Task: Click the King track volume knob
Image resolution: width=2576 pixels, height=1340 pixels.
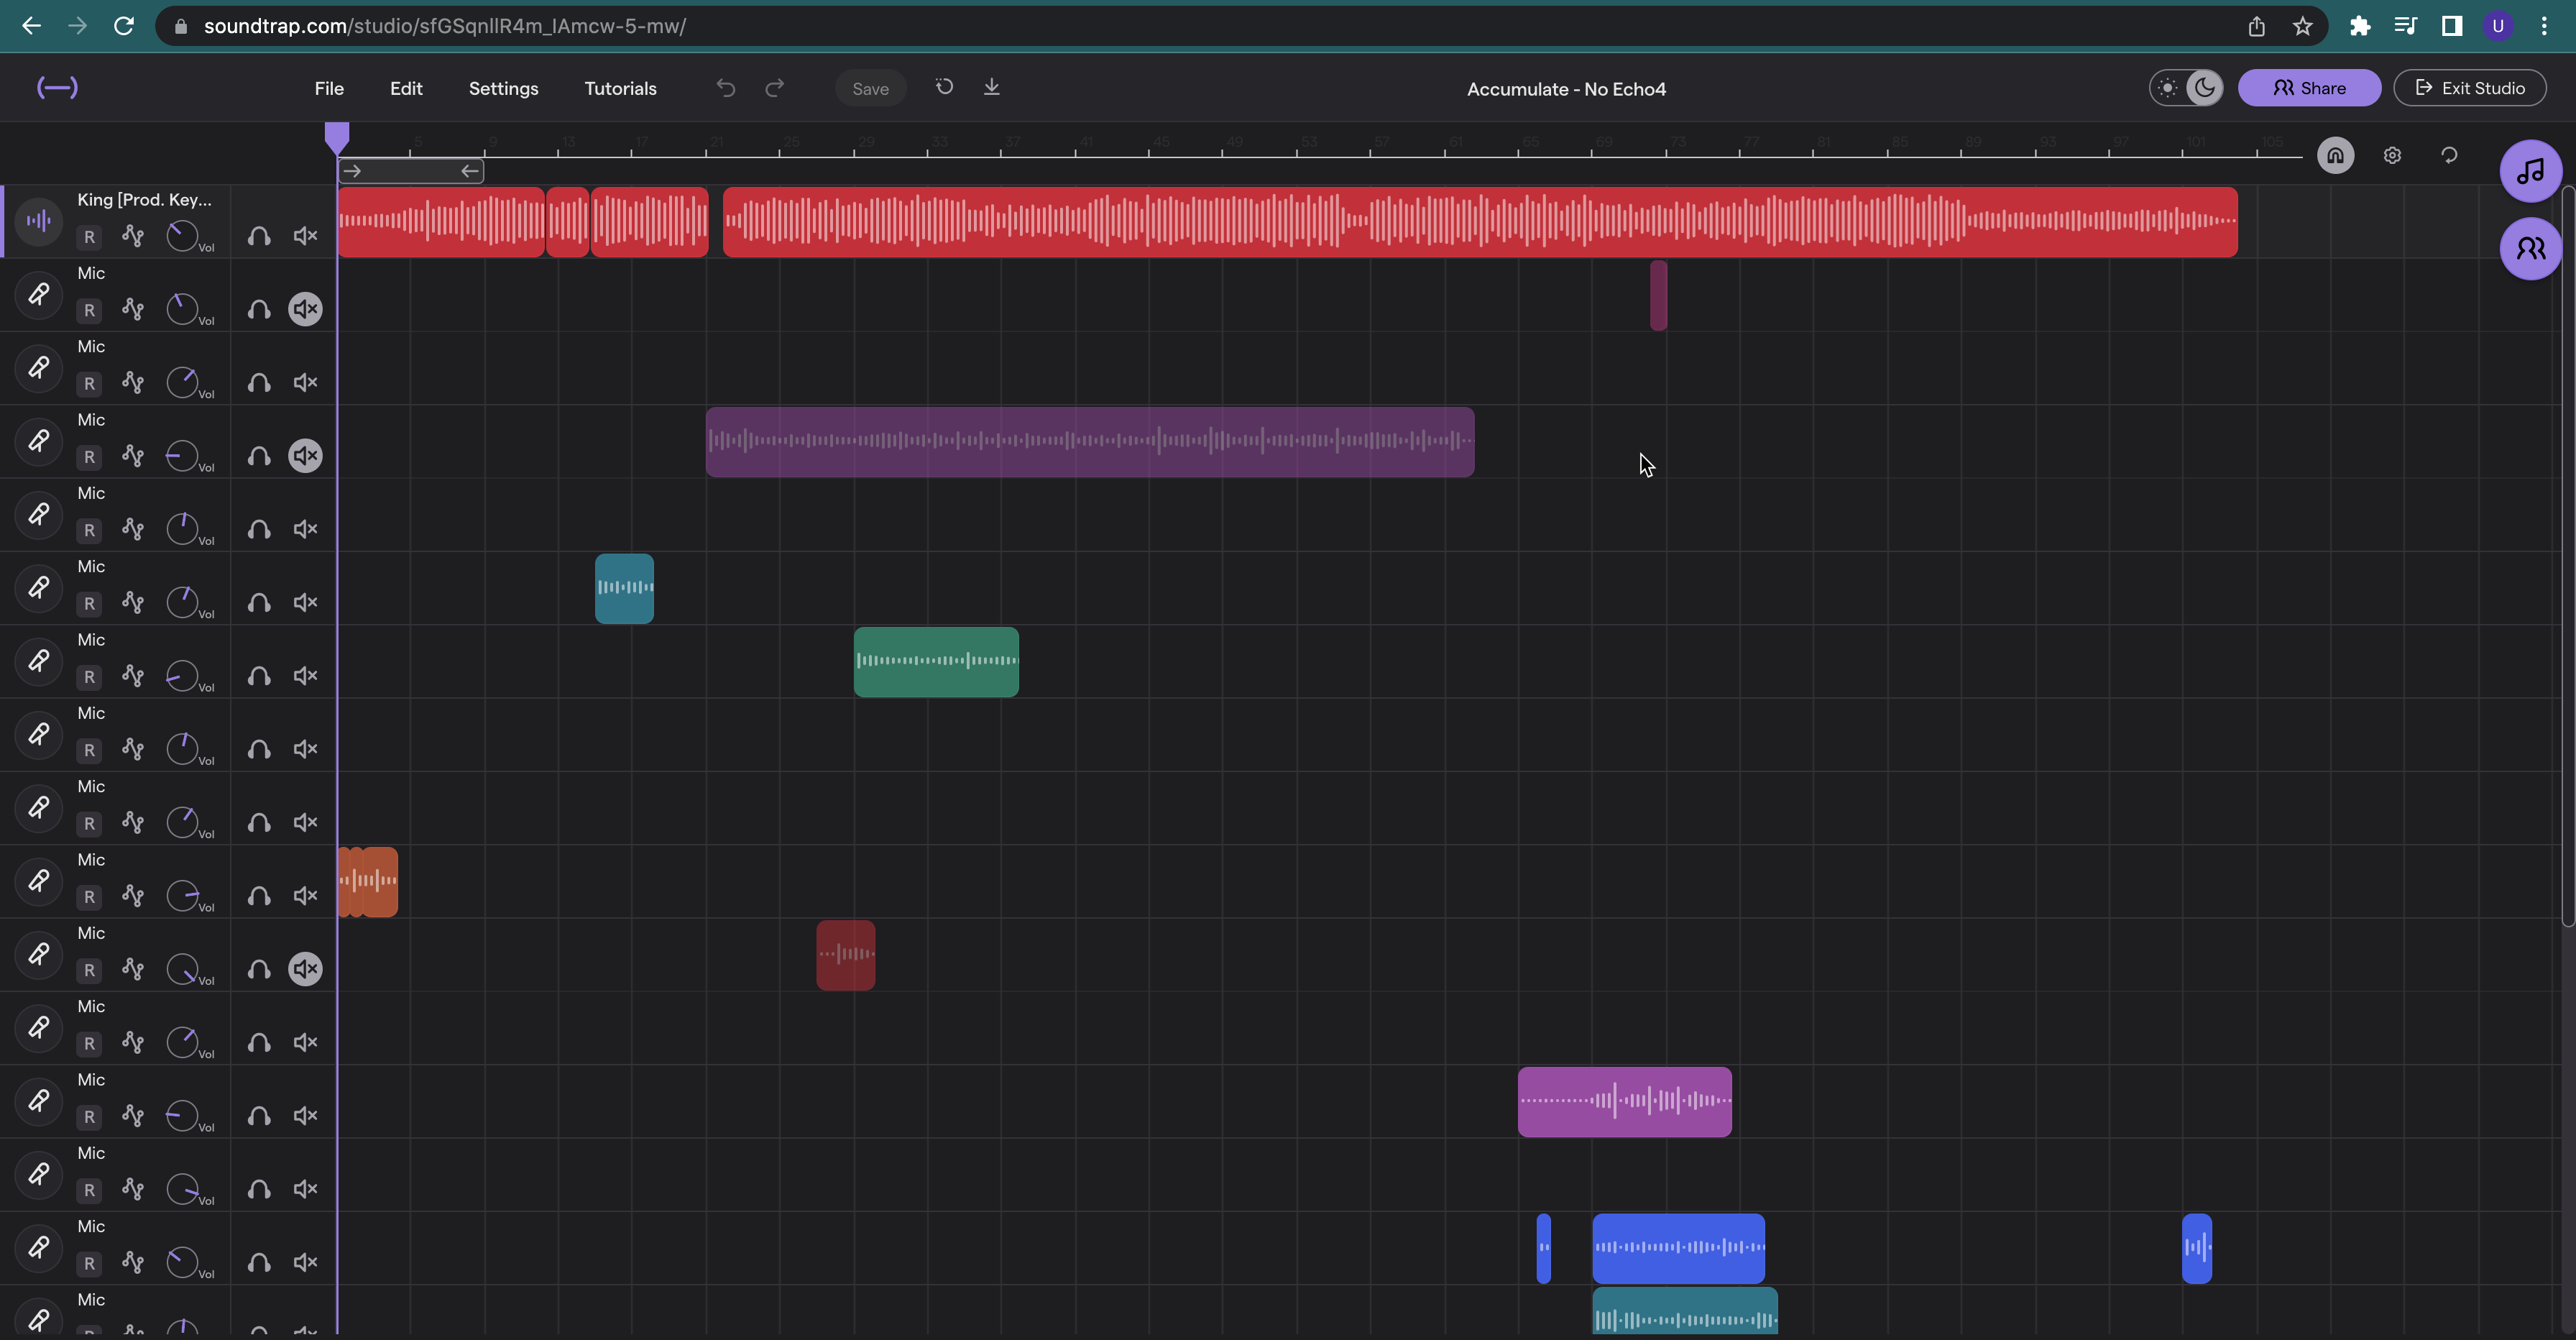Action: [x=182, y=236]
